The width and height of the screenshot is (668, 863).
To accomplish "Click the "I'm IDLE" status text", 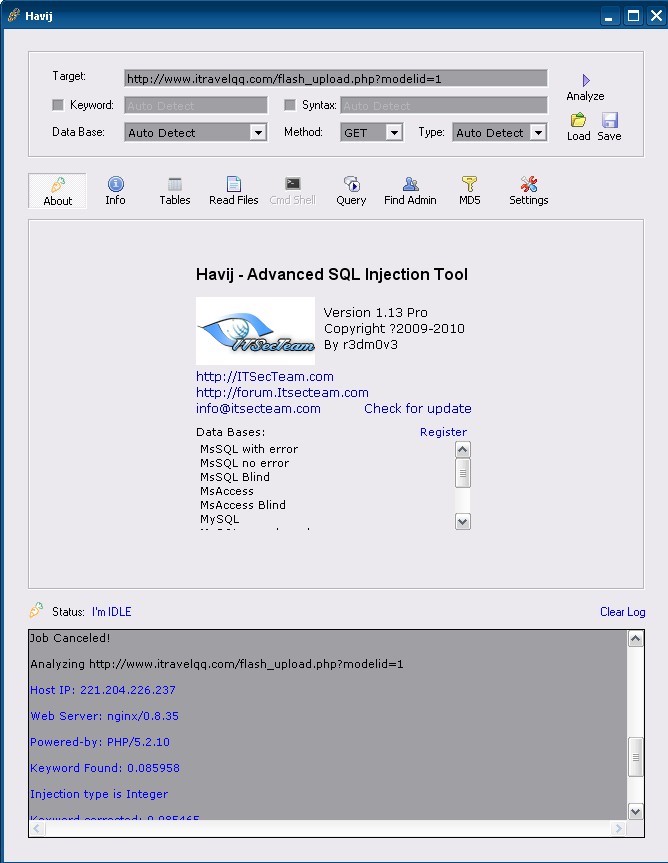I will (112, 611).
